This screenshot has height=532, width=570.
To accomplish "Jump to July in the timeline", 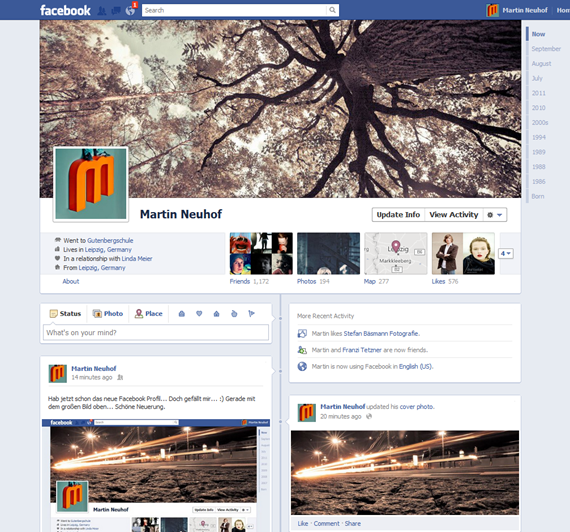I will 537,78.
